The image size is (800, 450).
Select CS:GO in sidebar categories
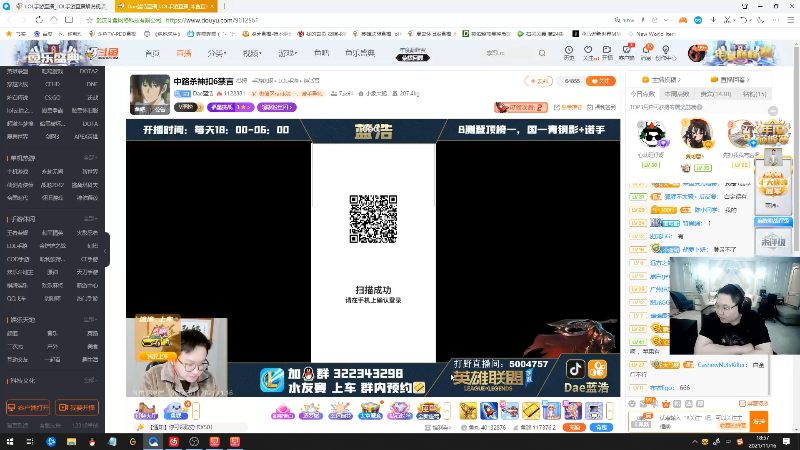(52, 97)
